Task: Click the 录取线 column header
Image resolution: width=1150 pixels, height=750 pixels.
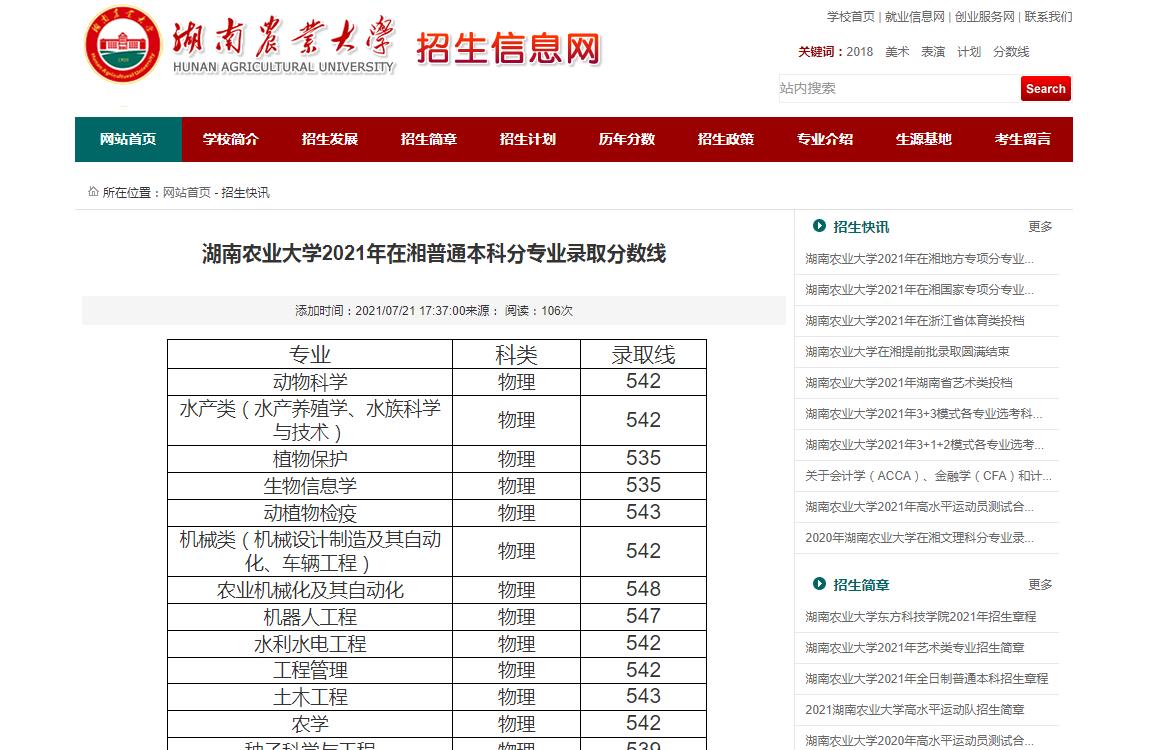Action: [x=643, y=355]
